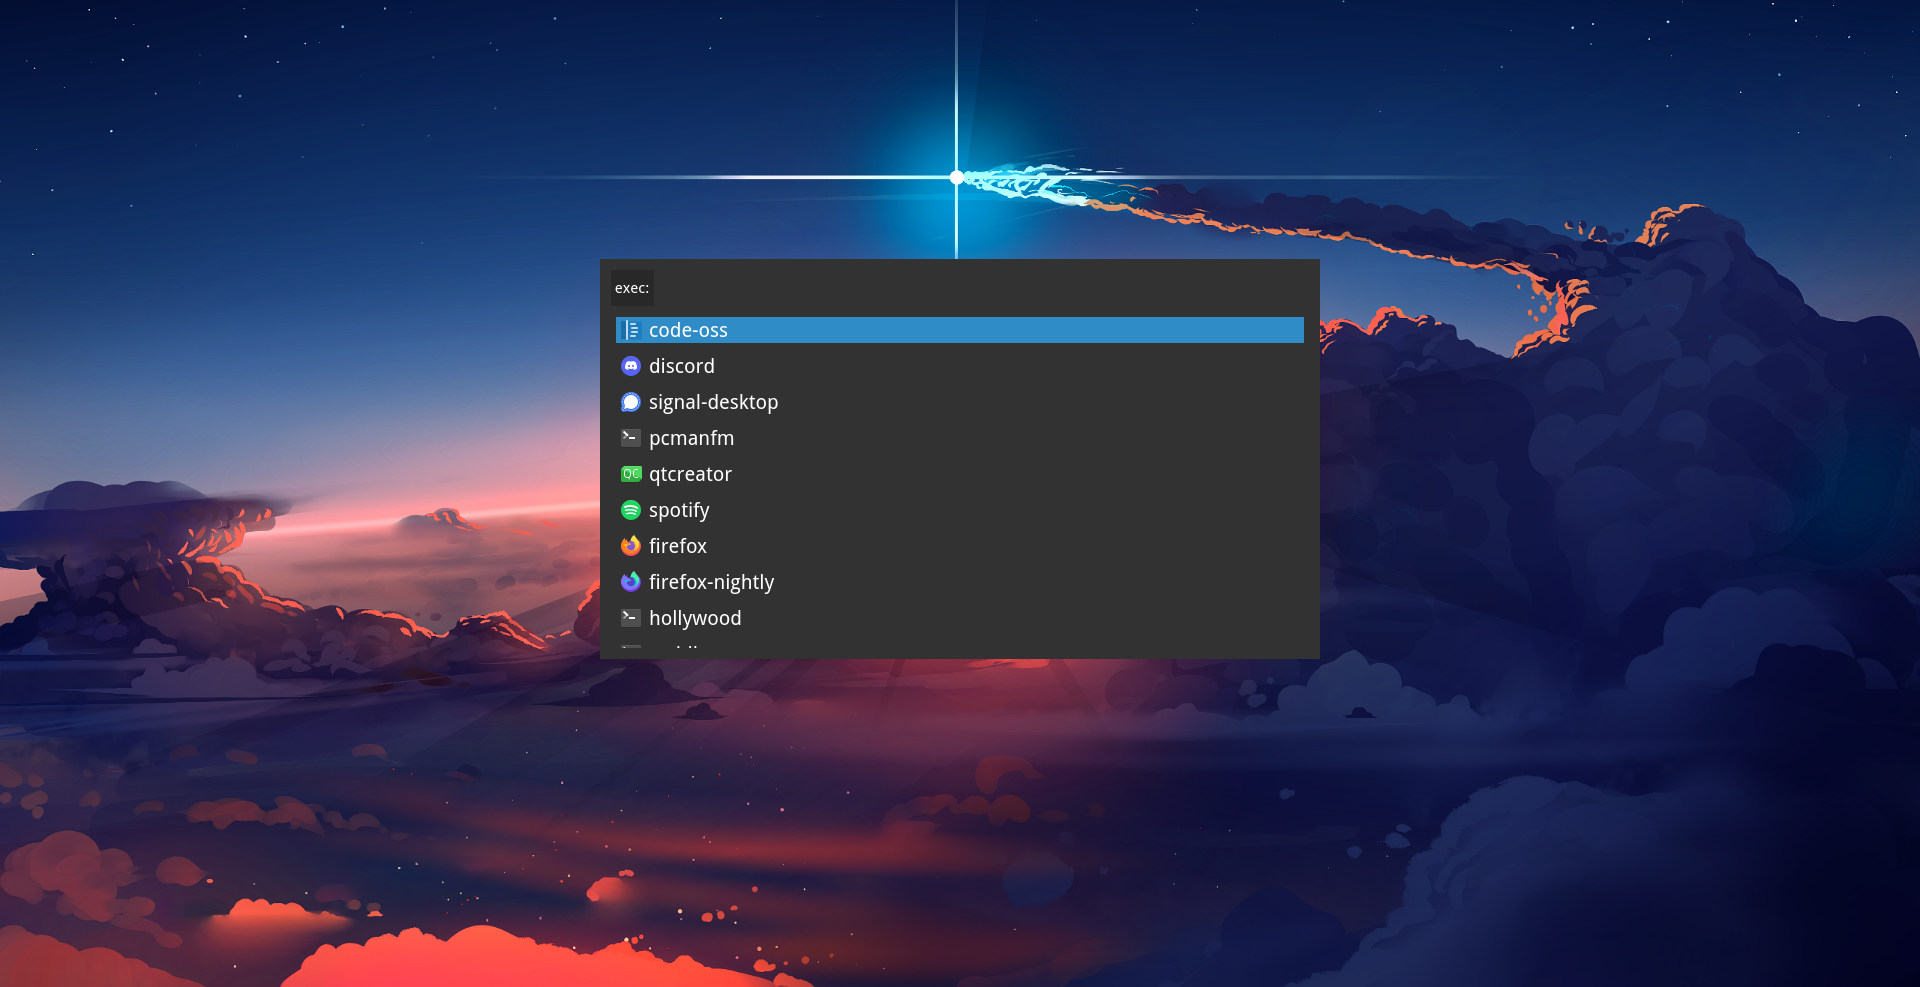Viewport: 1920px width, 987px height.
Task: Select the hollywood entry label
Action: click(x=695, y=618)
